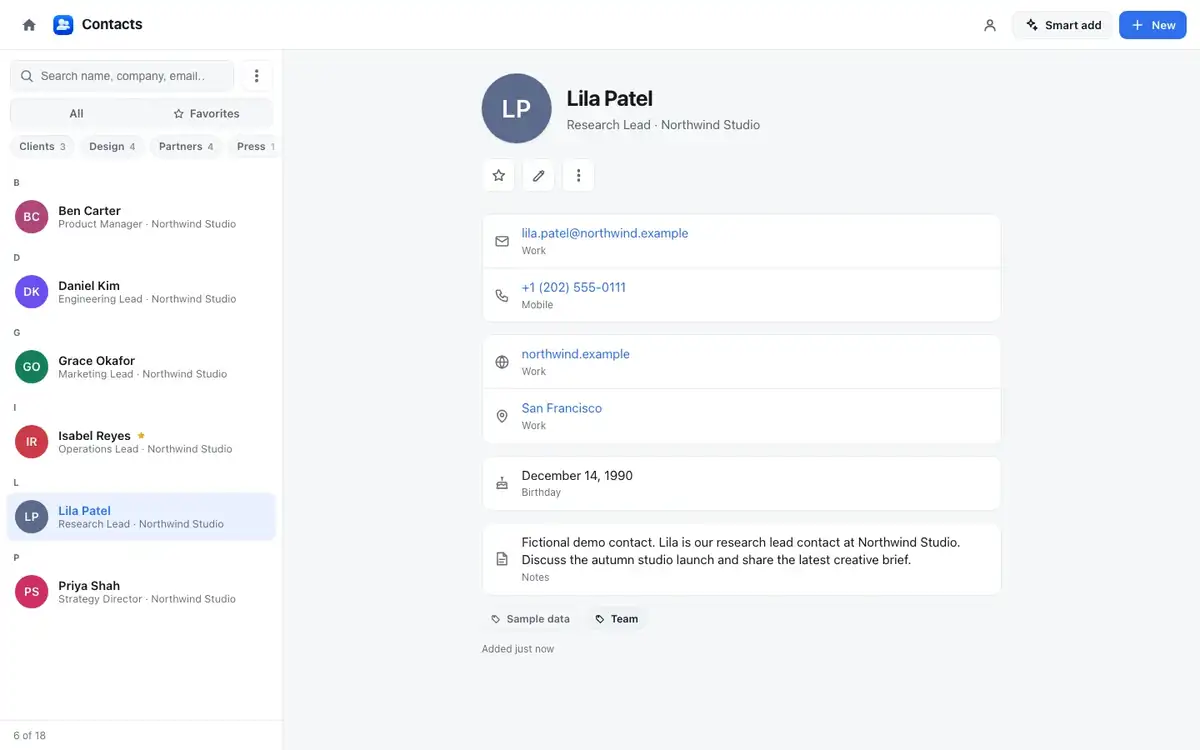Go to the home icon
The image size is (1200, 750).
point(29,25)
